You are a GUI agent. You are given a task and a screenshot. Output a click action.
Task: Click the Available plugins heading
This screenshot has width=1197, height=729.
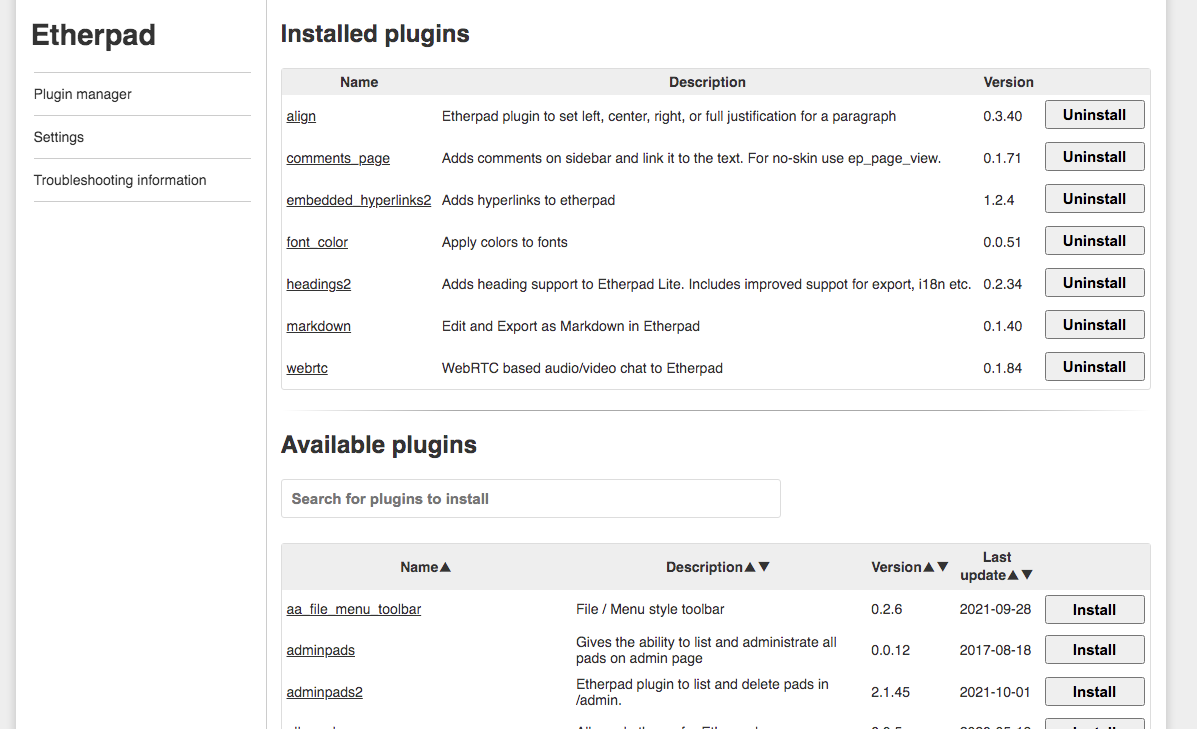[379, 444]
